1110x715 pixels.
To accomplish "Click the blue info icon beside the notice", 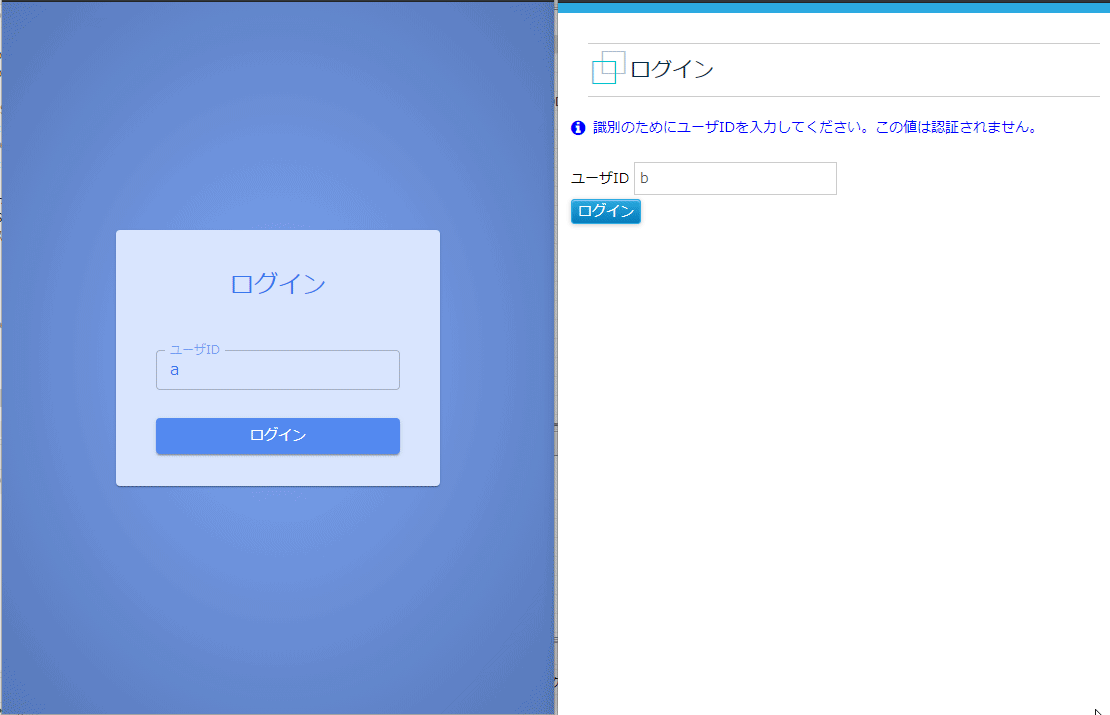I will coord(578,128).
